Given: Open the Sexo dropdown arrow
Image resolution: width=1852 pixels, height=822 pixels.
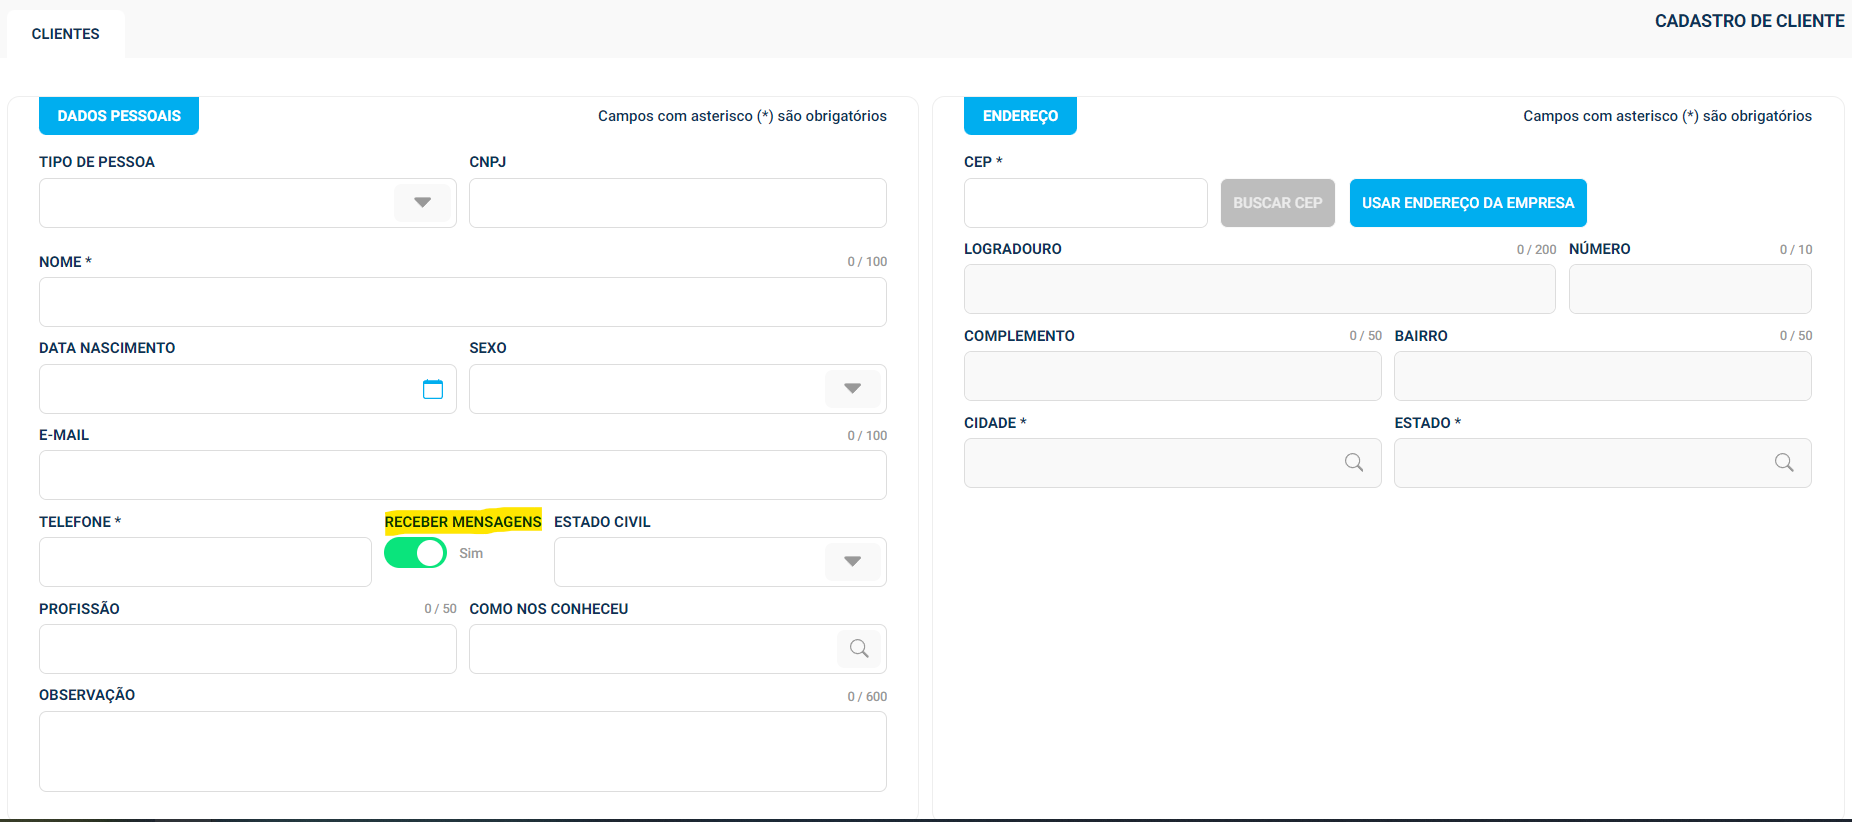Looking at the screenshot, I should pos(852,389).
